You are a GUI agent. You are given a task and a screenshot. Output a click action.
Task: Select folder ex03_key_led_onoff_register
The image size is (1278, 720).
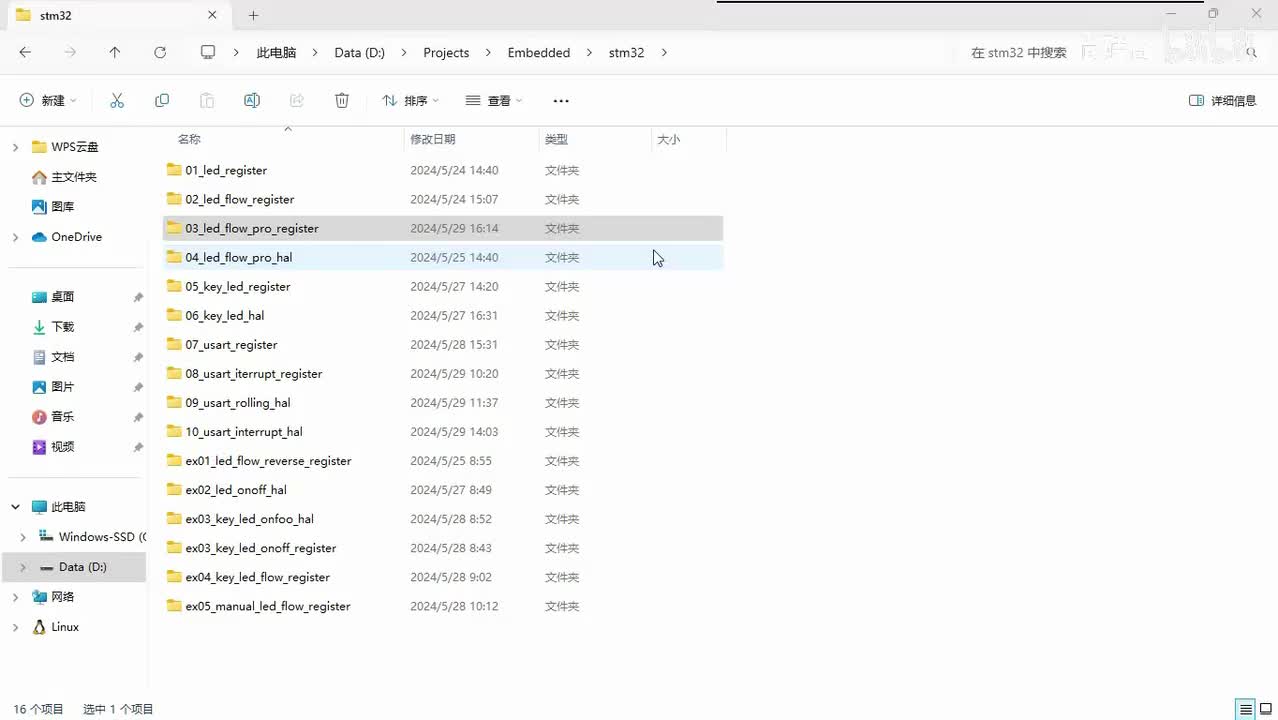point(443,547)
